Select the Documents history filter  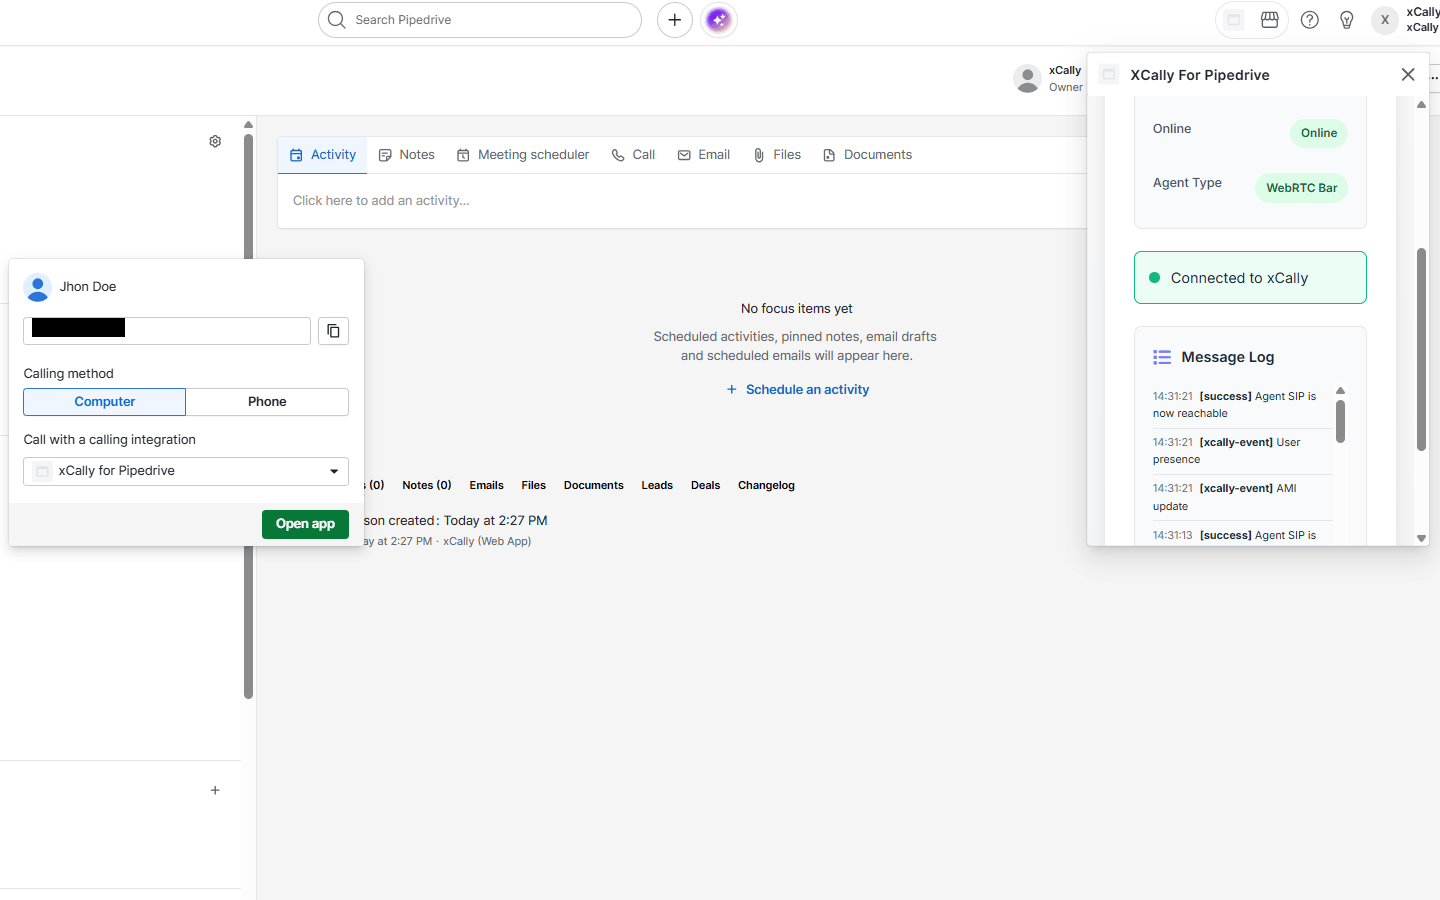coord(594,486)
